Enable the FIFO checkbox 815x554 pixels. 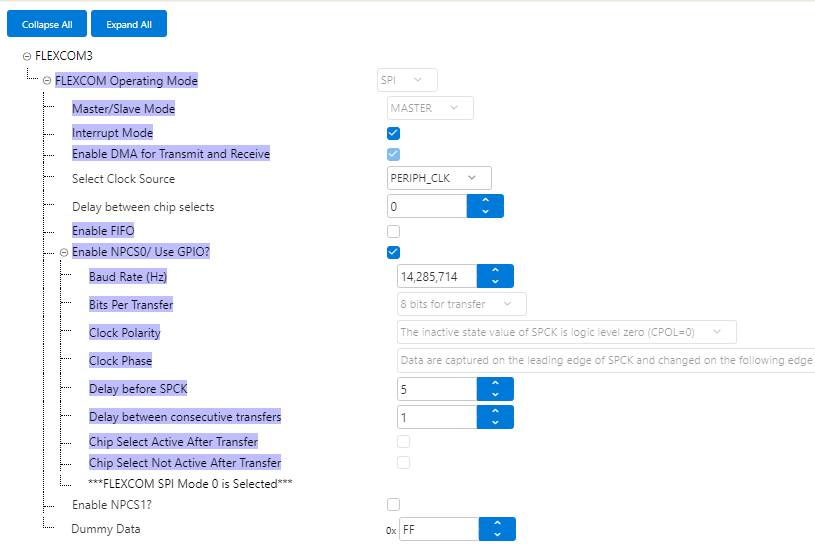(x=393, y=231)
